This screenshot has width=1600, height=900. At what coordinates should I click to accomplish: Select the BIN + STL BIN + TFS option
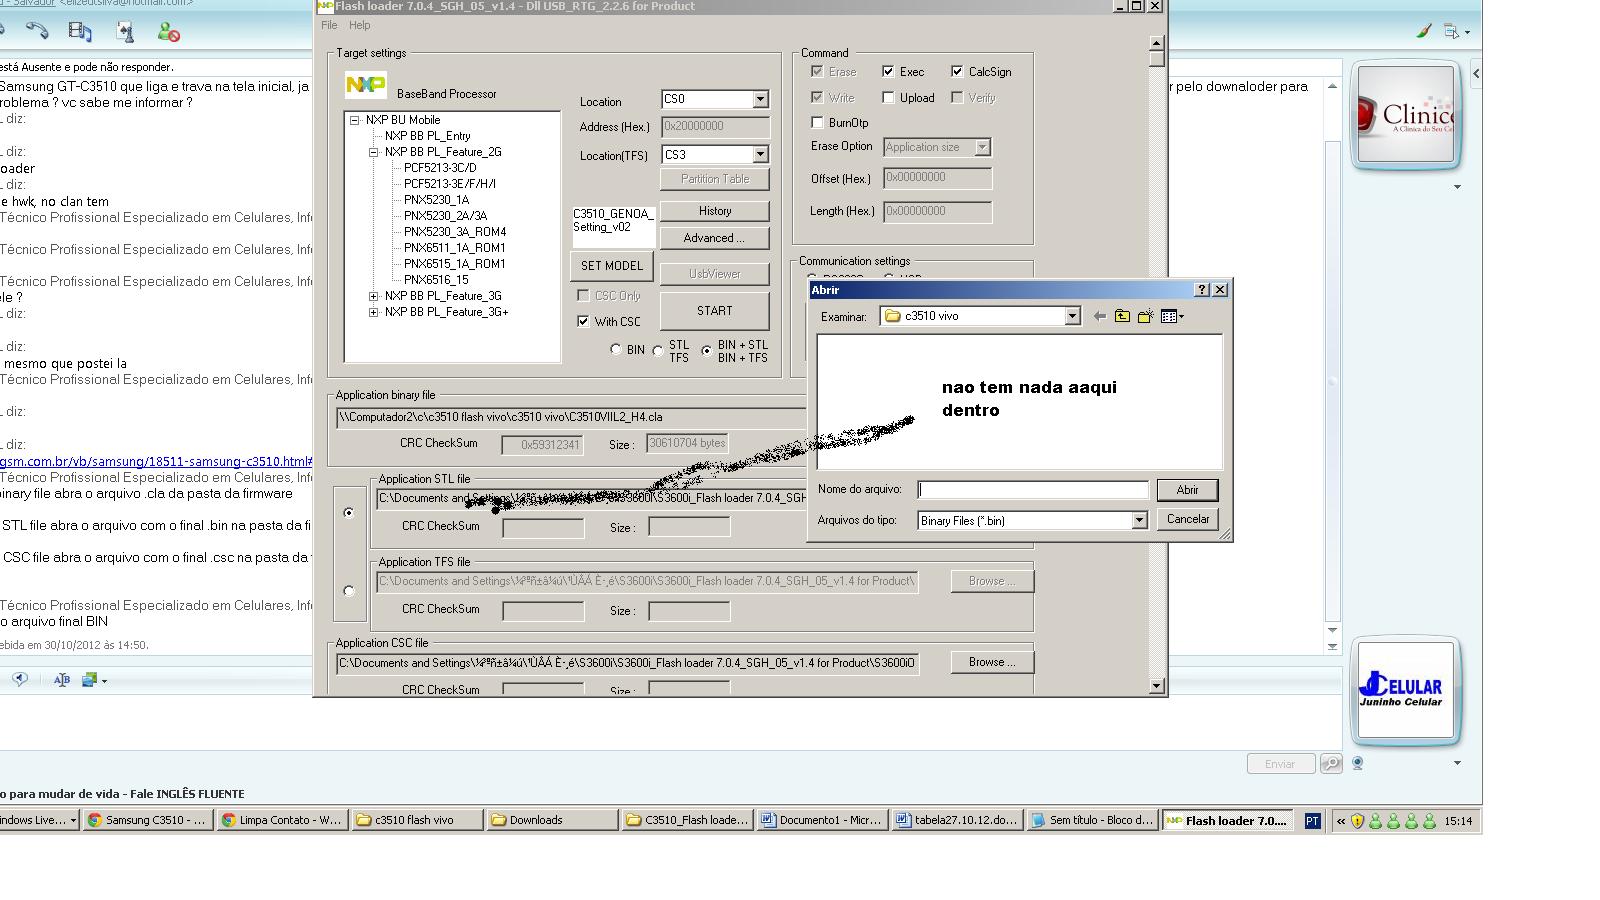707,350
